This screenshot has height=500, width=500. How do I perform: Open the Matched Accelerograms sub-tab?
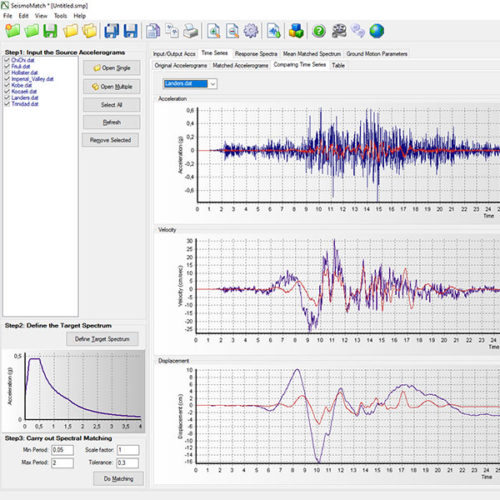pyautogui.click(x=240, y=65)
